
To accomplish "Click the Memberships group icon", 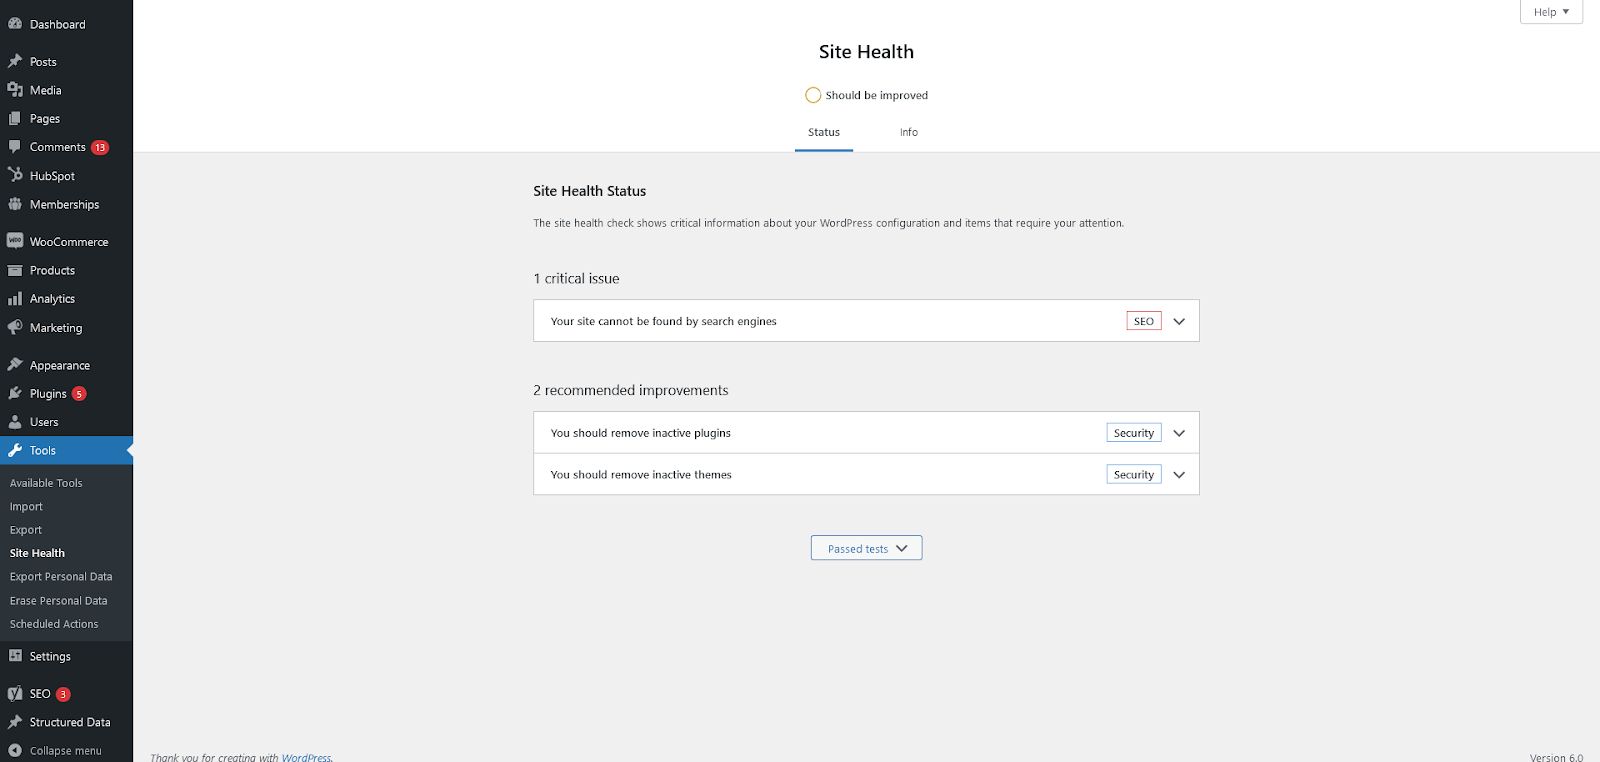I will (x=15, y=204).
